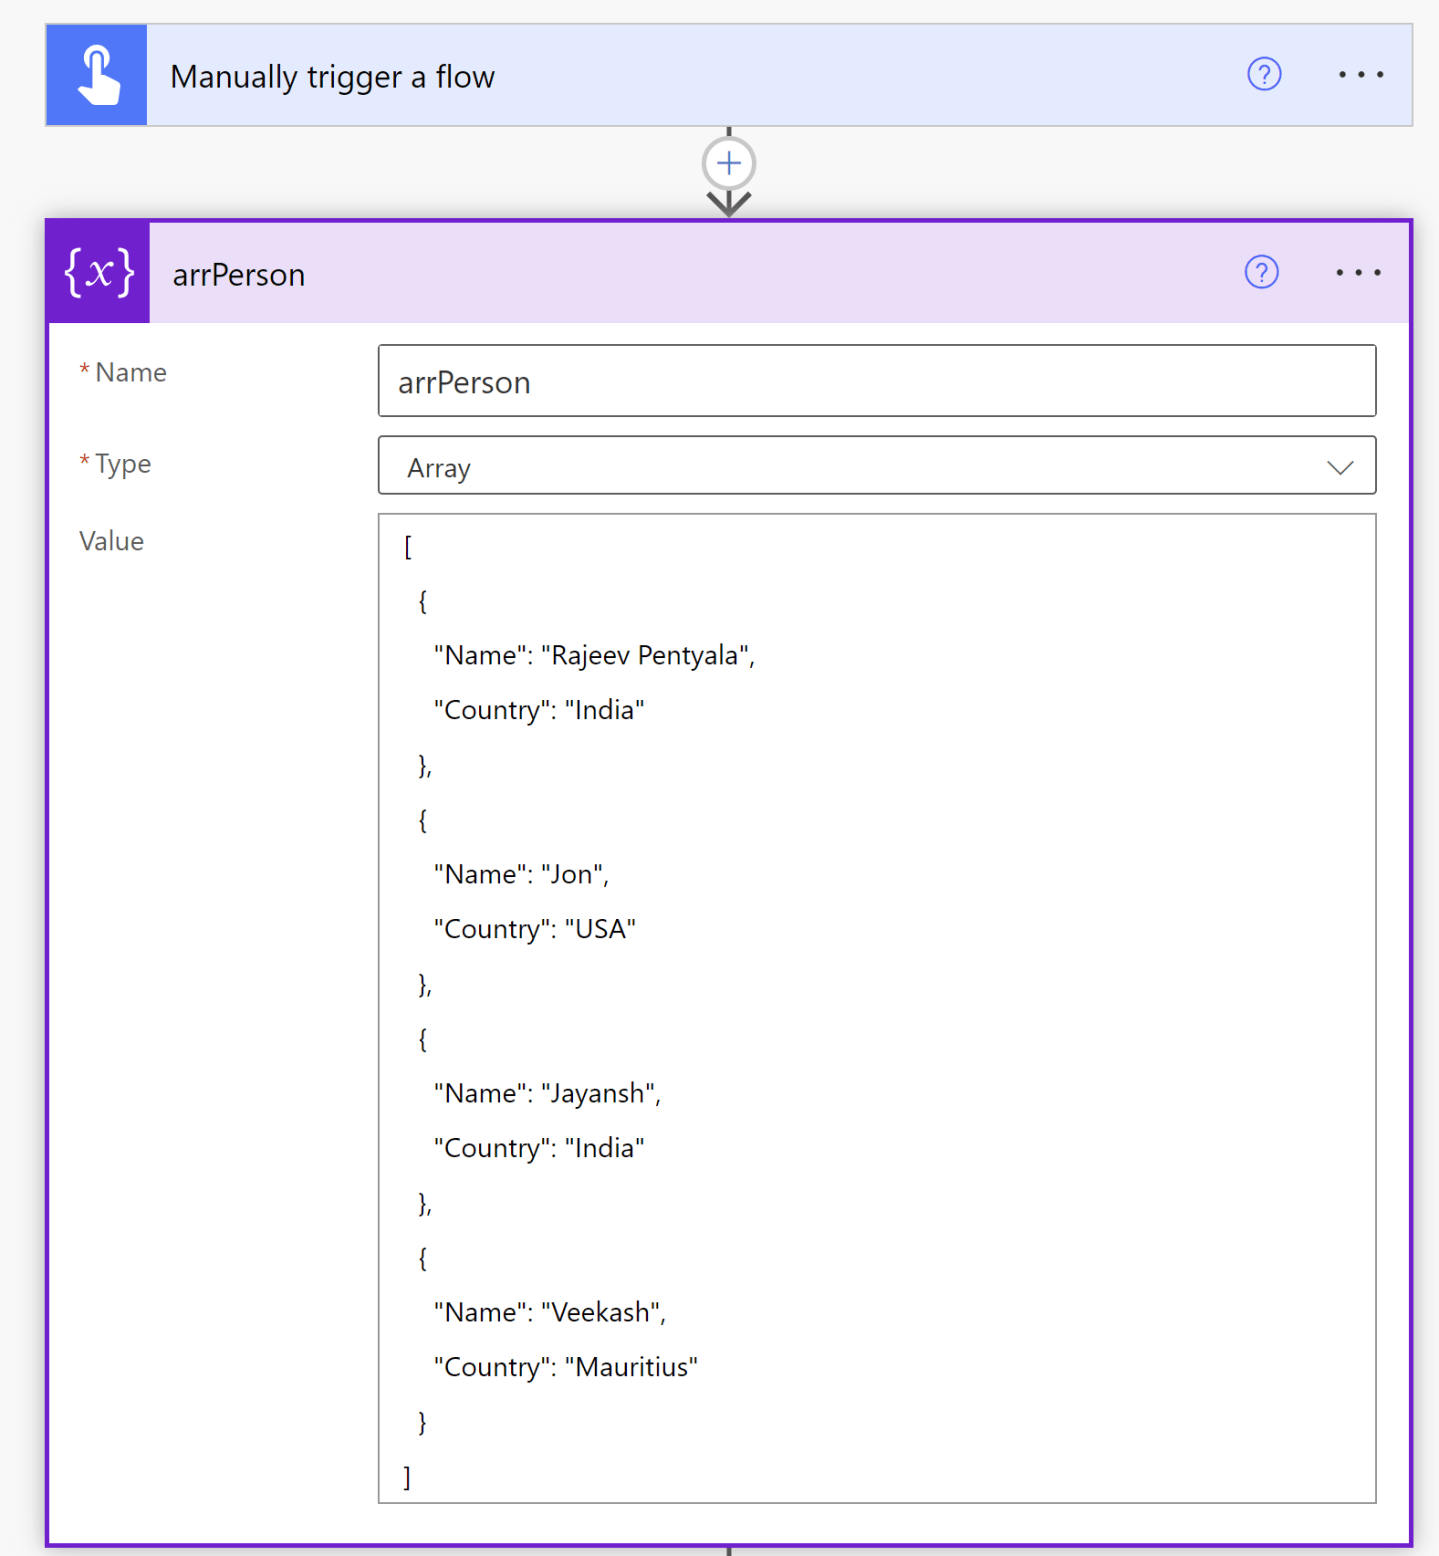Select the Name input containing arrPerson
The height and width of the screenshot is (1556, 1439).
pyautogui.click(x=876, y=381)
